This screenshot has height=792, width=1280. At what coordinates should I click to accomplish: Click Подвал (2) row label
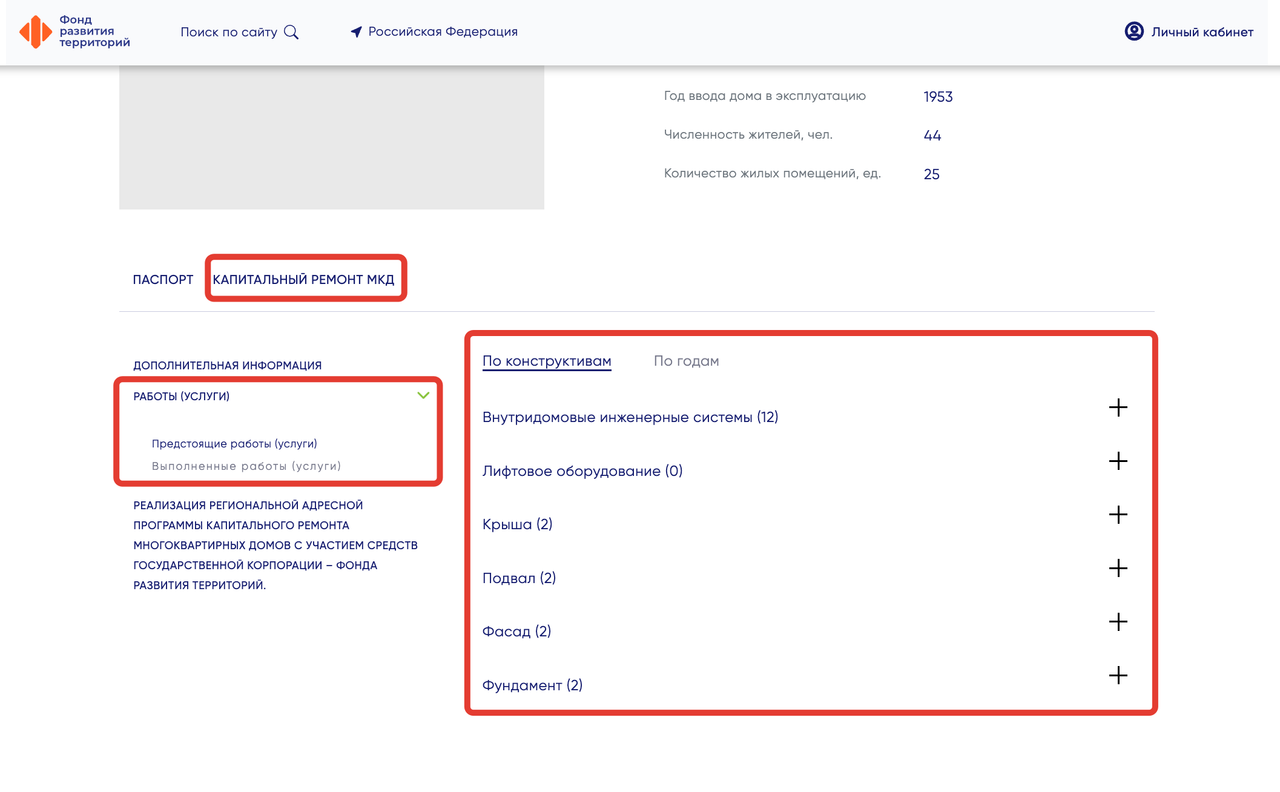pyautogui.click(x=519, y=578)
